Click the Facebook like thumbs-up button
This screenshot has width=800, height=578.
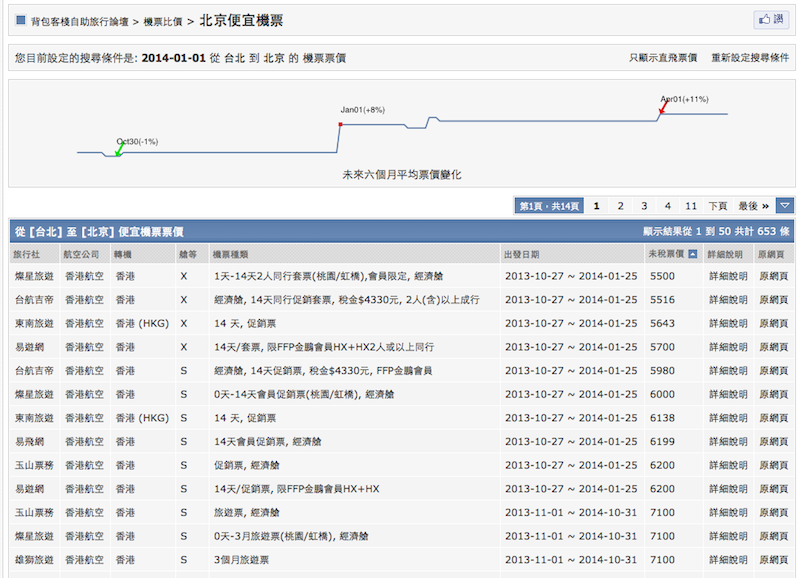771,19
